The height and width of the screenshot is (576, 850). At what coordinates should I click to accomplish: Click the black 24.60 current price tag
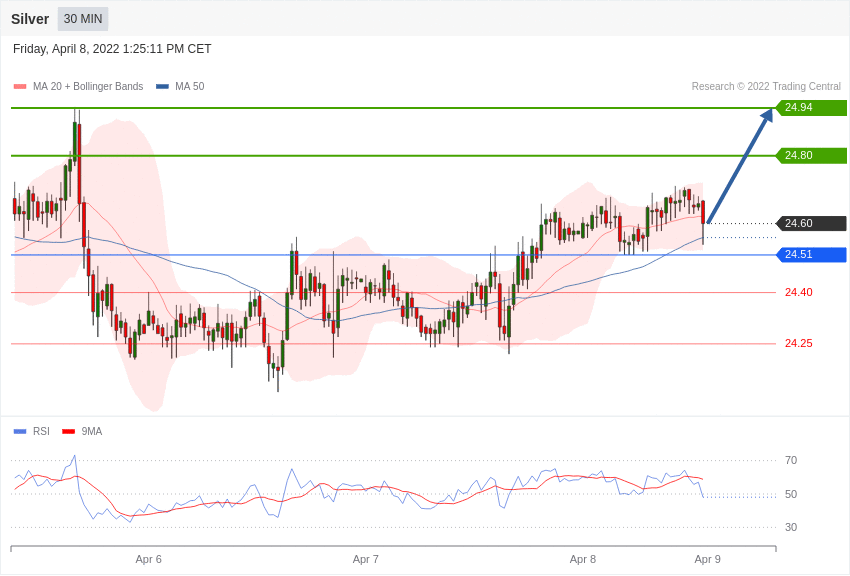click(x=811, y=223)
